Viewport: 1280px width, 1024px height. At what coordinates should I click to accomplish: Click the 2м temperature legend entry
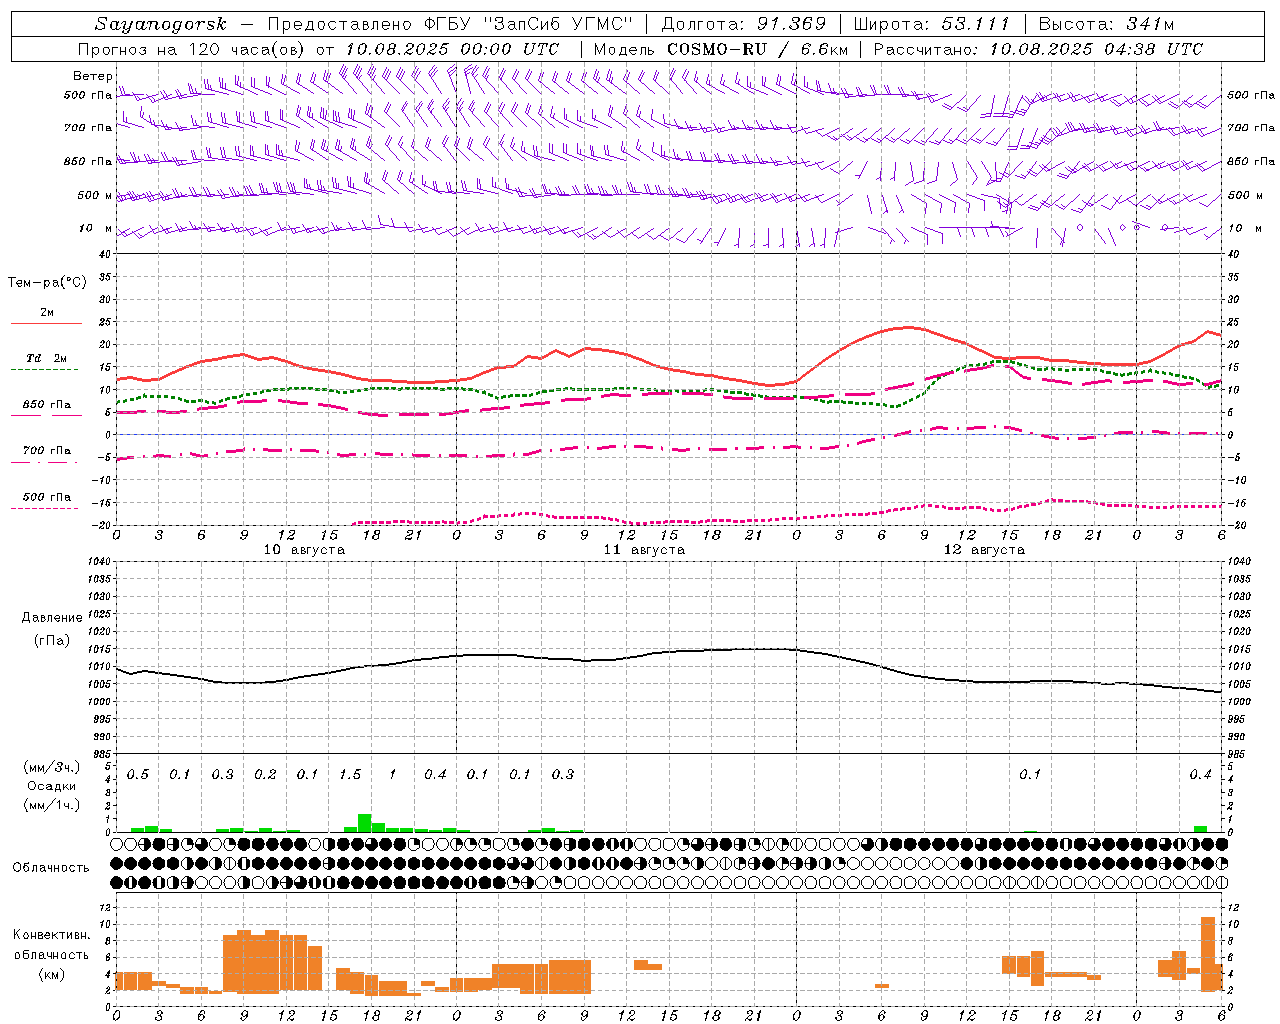tap(47, 313)
